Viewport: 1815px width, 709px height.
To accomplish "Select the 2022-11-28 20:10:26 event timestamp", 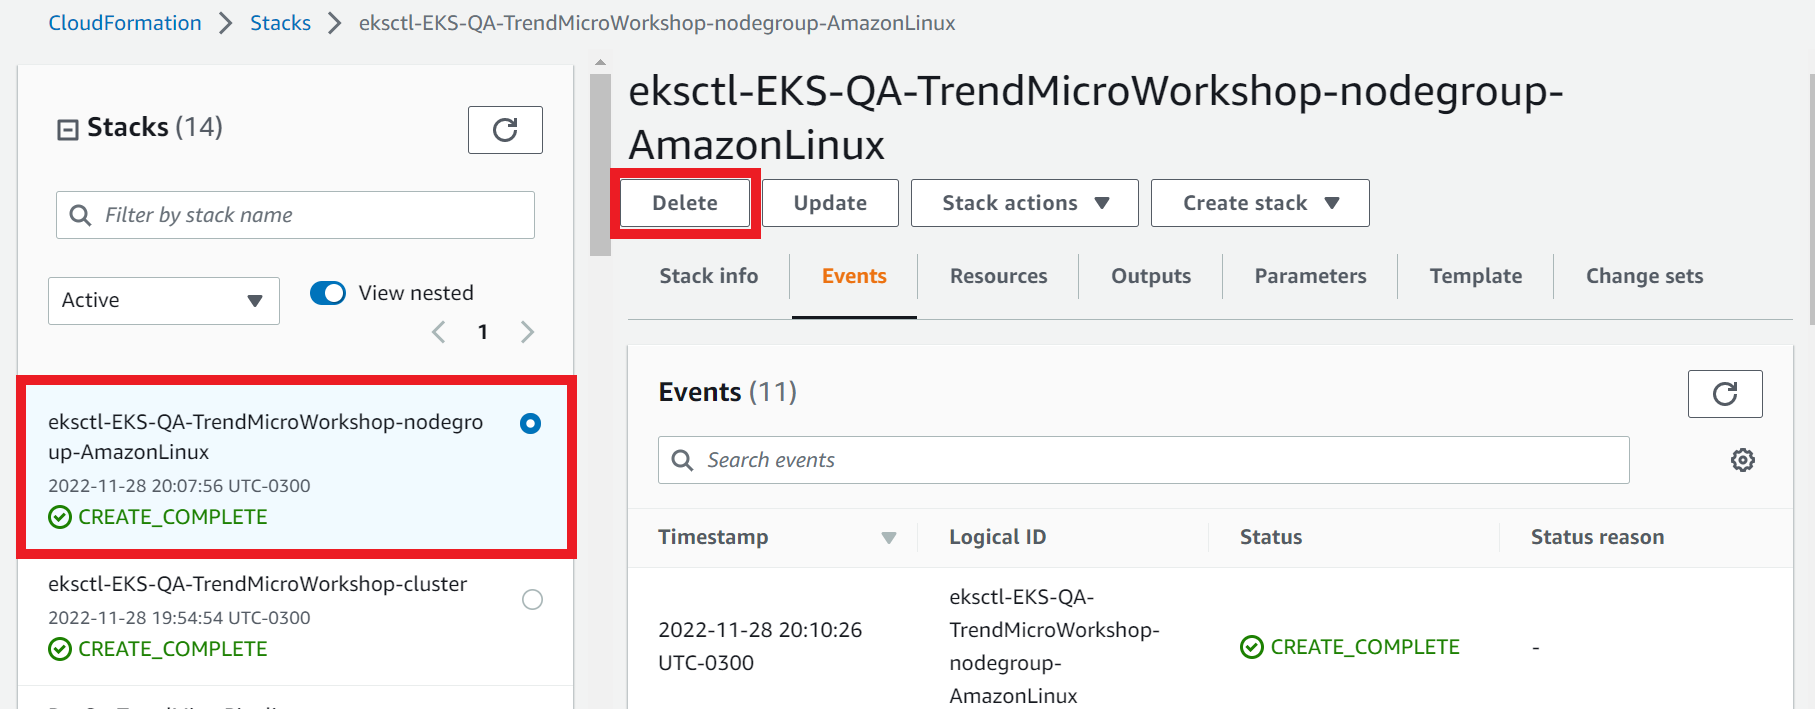I will tap(760, 646).
